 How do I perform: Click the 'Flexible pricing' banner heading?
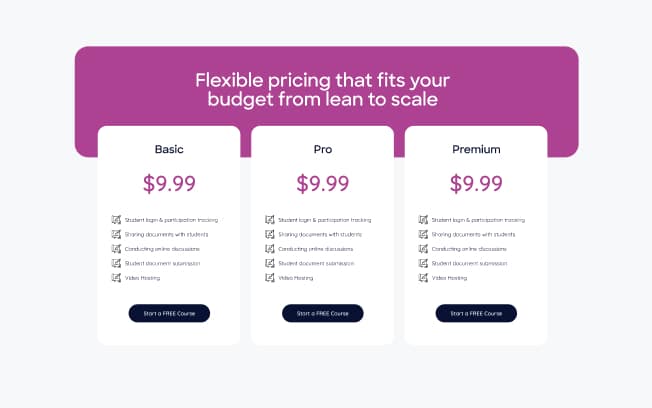coord(323,90)
